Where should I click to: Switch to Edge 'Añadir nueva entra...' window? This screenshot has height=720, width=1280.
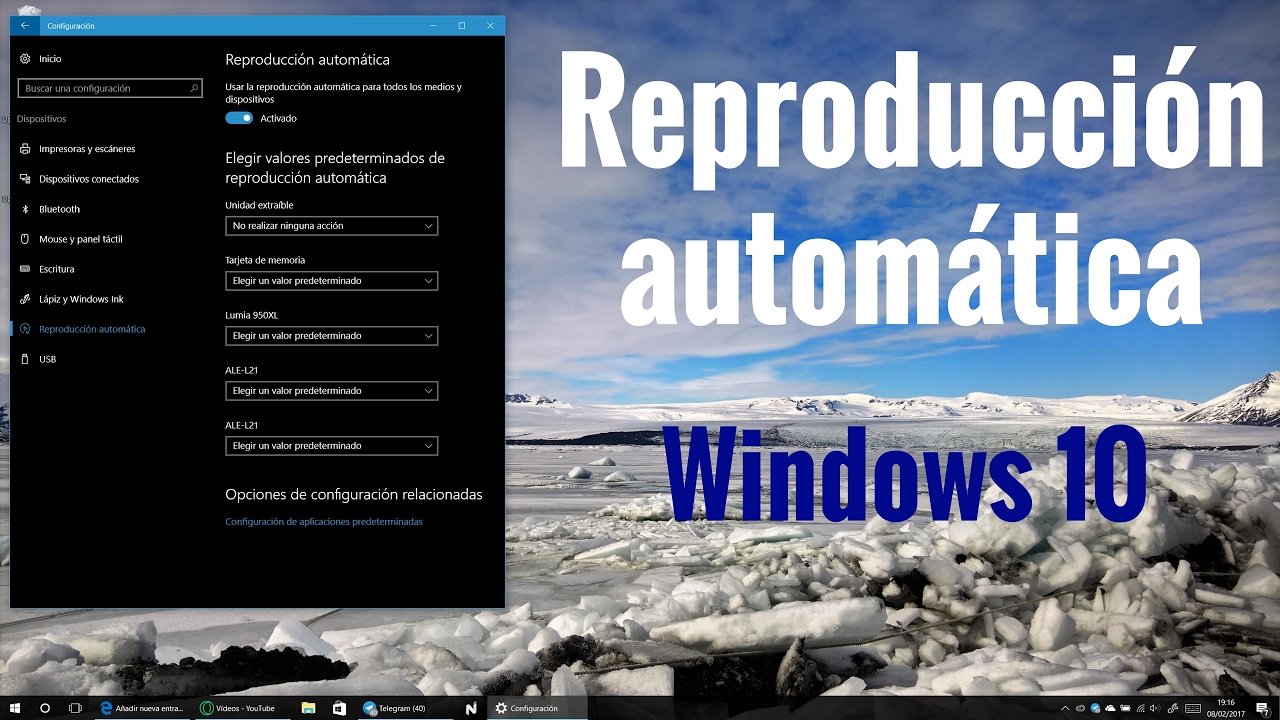[142, 708]
